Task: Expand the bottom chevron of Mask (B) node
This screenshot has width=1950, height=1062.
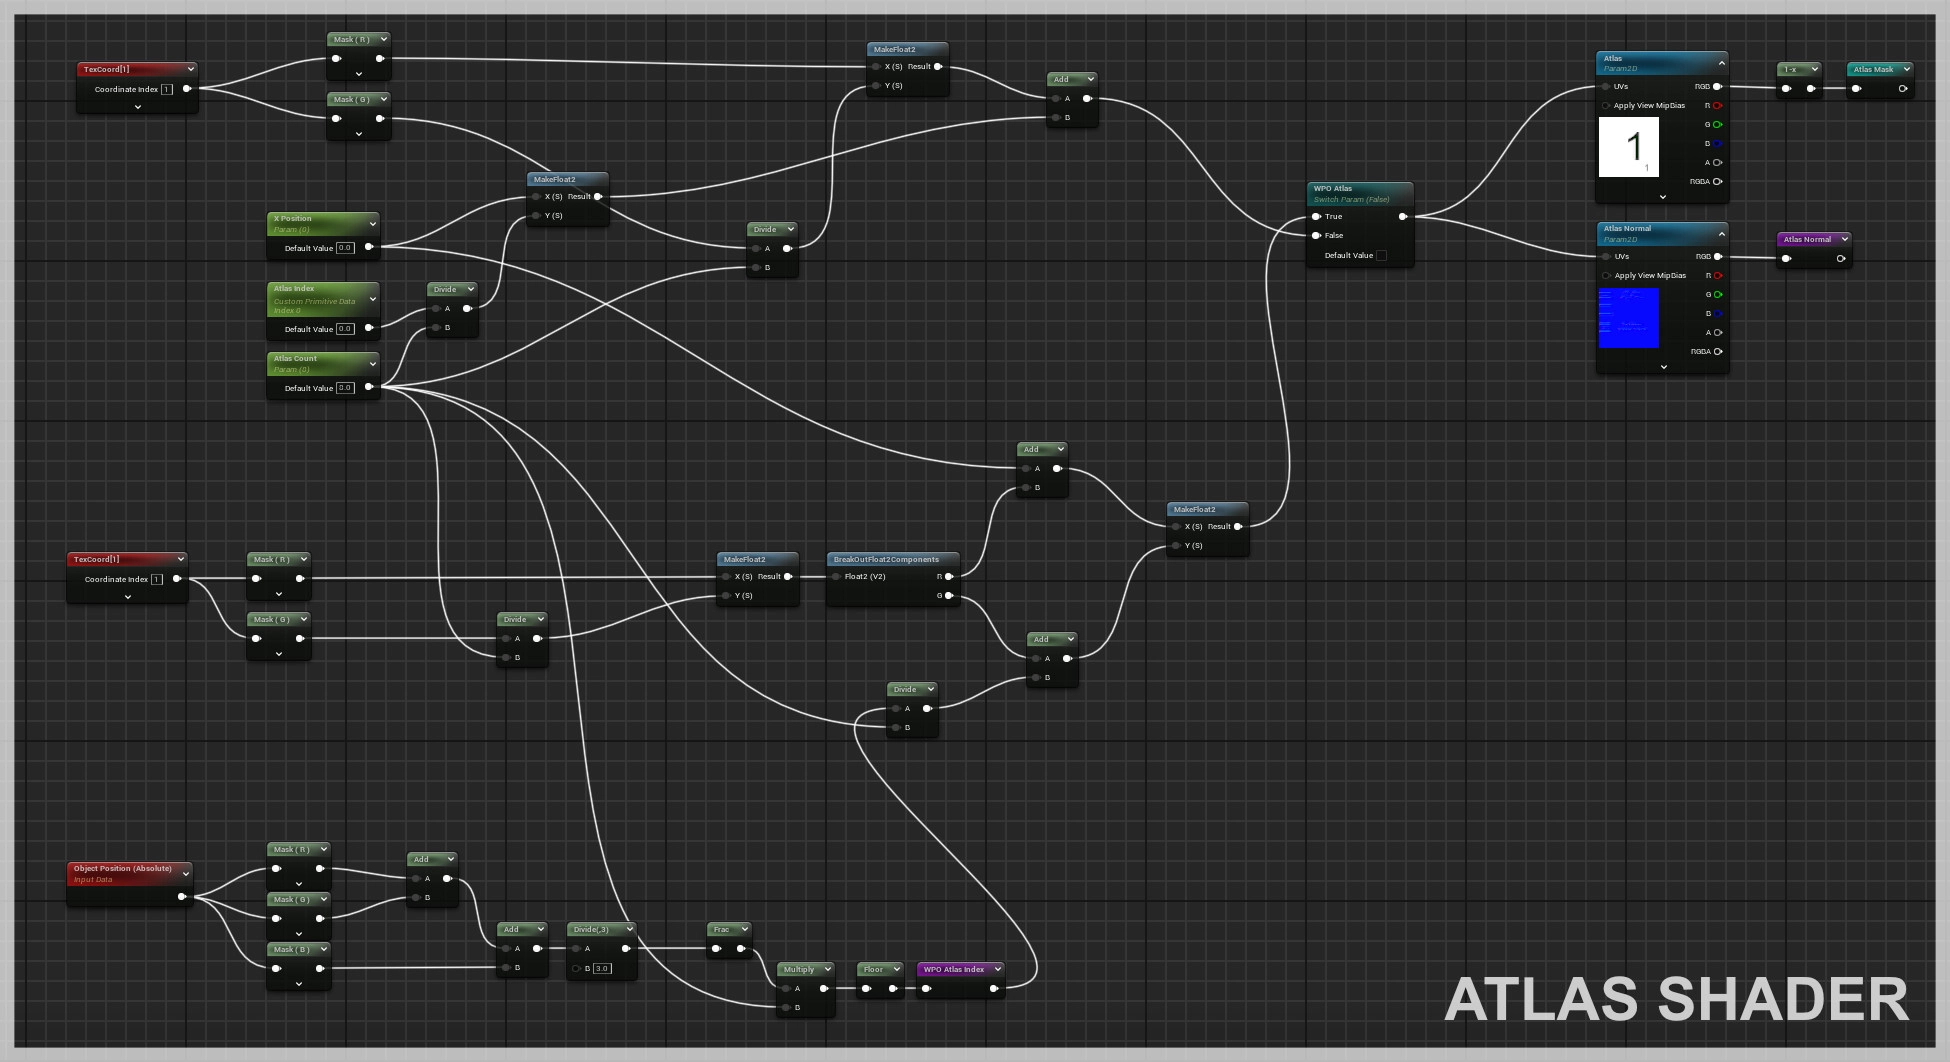Action: point(298,984)
